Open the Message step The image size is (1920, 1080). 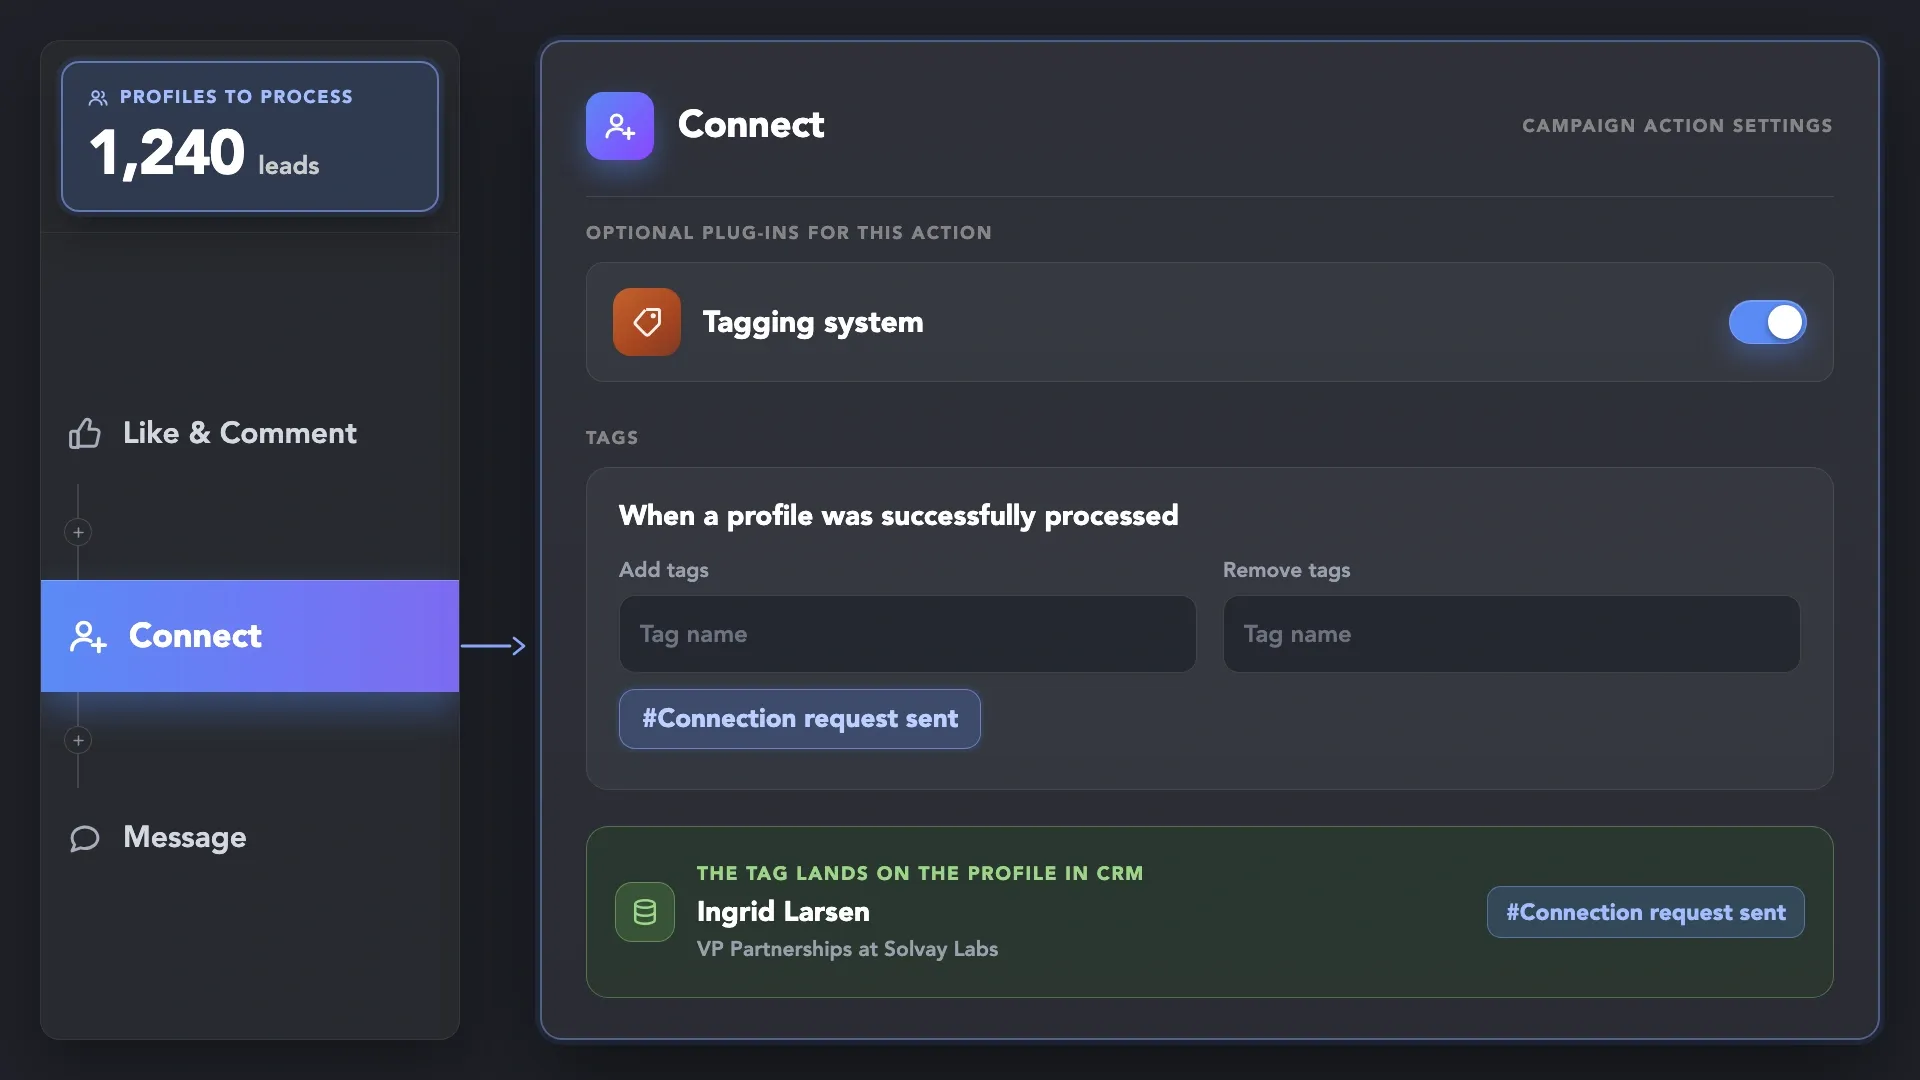click(x=184, y=838)
